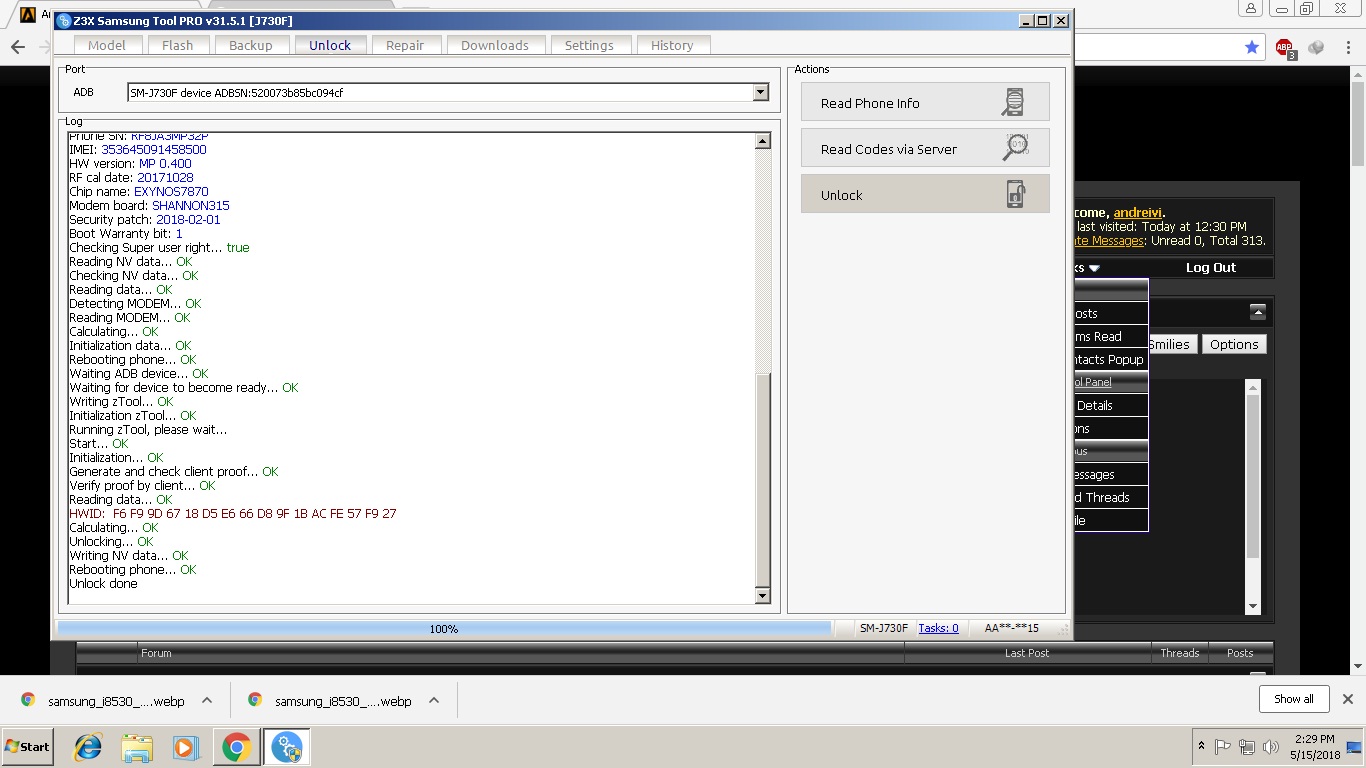Switch to the Model tab
Screen dimensions: 1366x768
[107, 45]
